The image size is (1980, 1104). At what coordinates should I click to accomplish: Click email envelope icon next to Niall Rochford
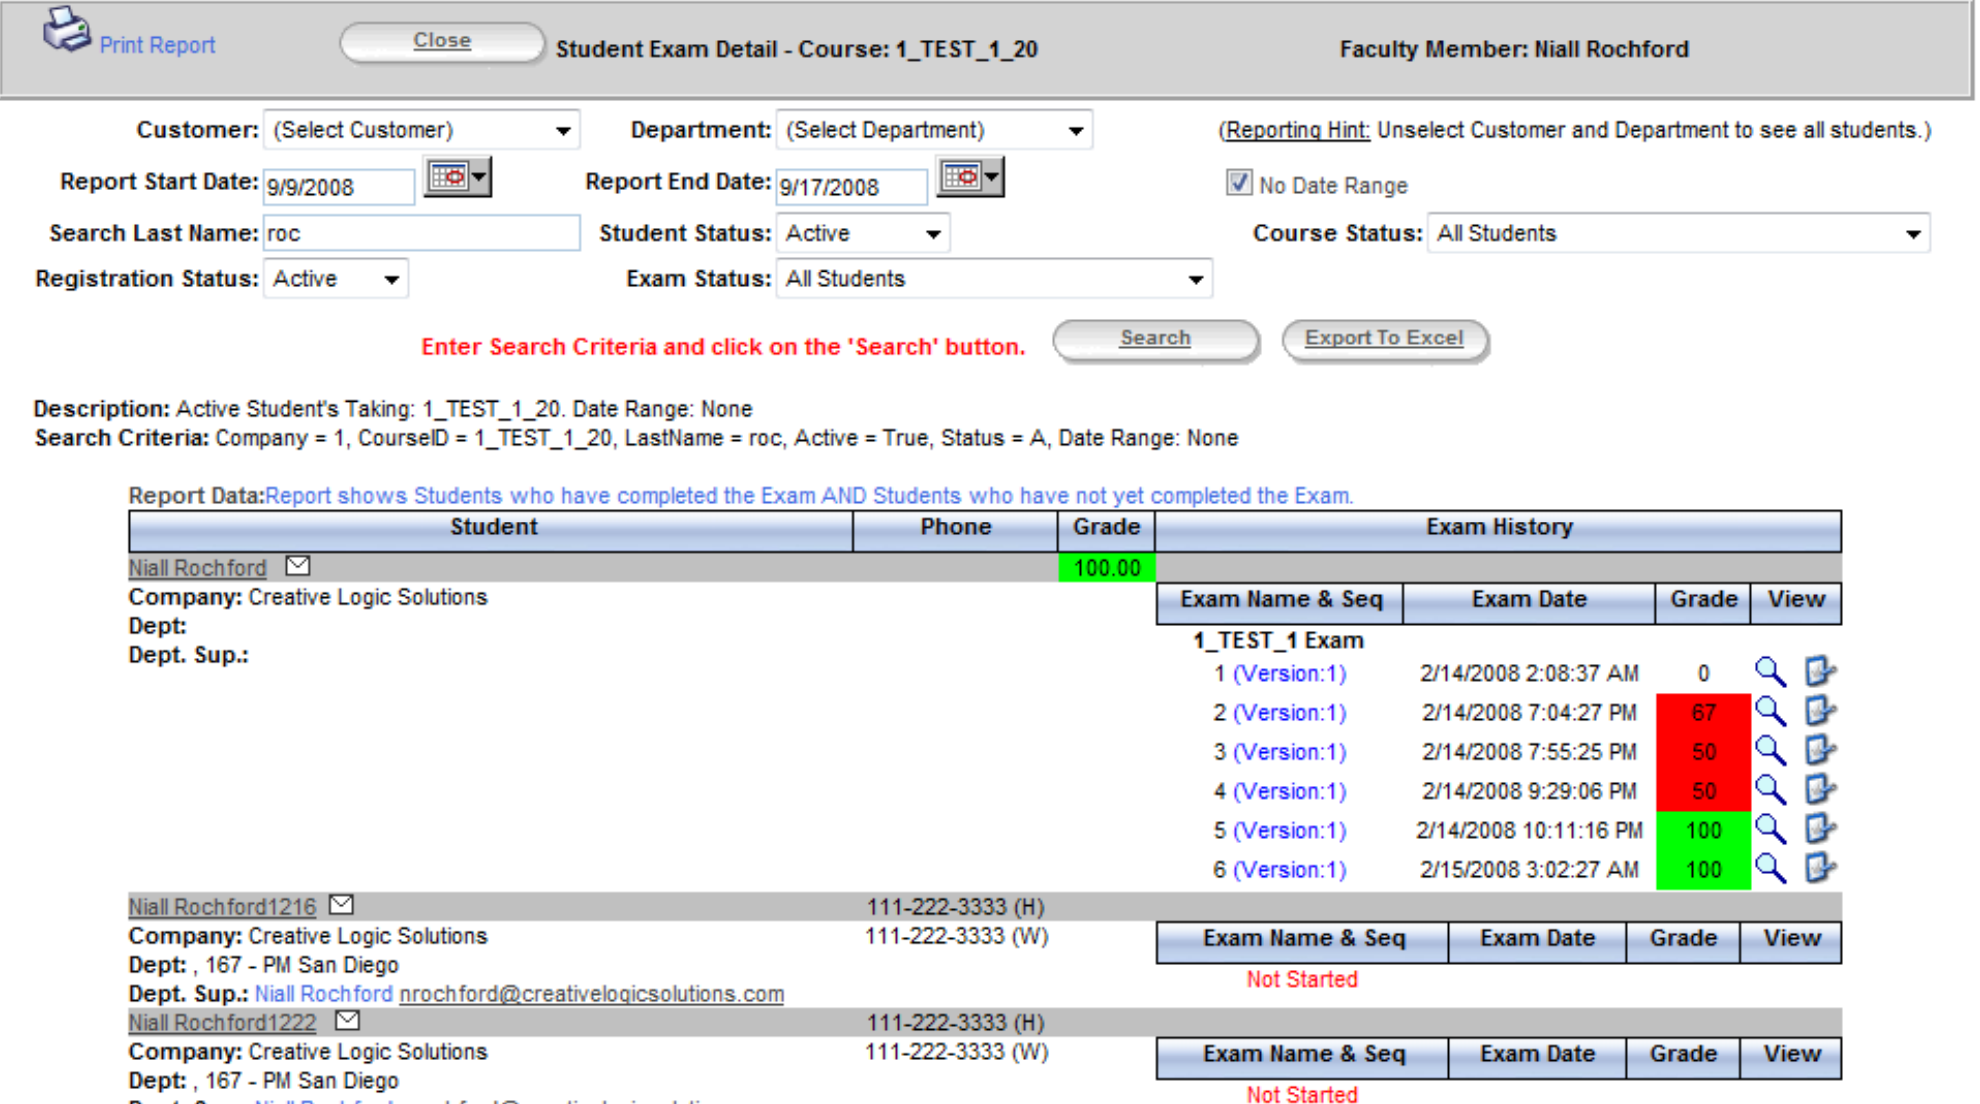point(298,566)
